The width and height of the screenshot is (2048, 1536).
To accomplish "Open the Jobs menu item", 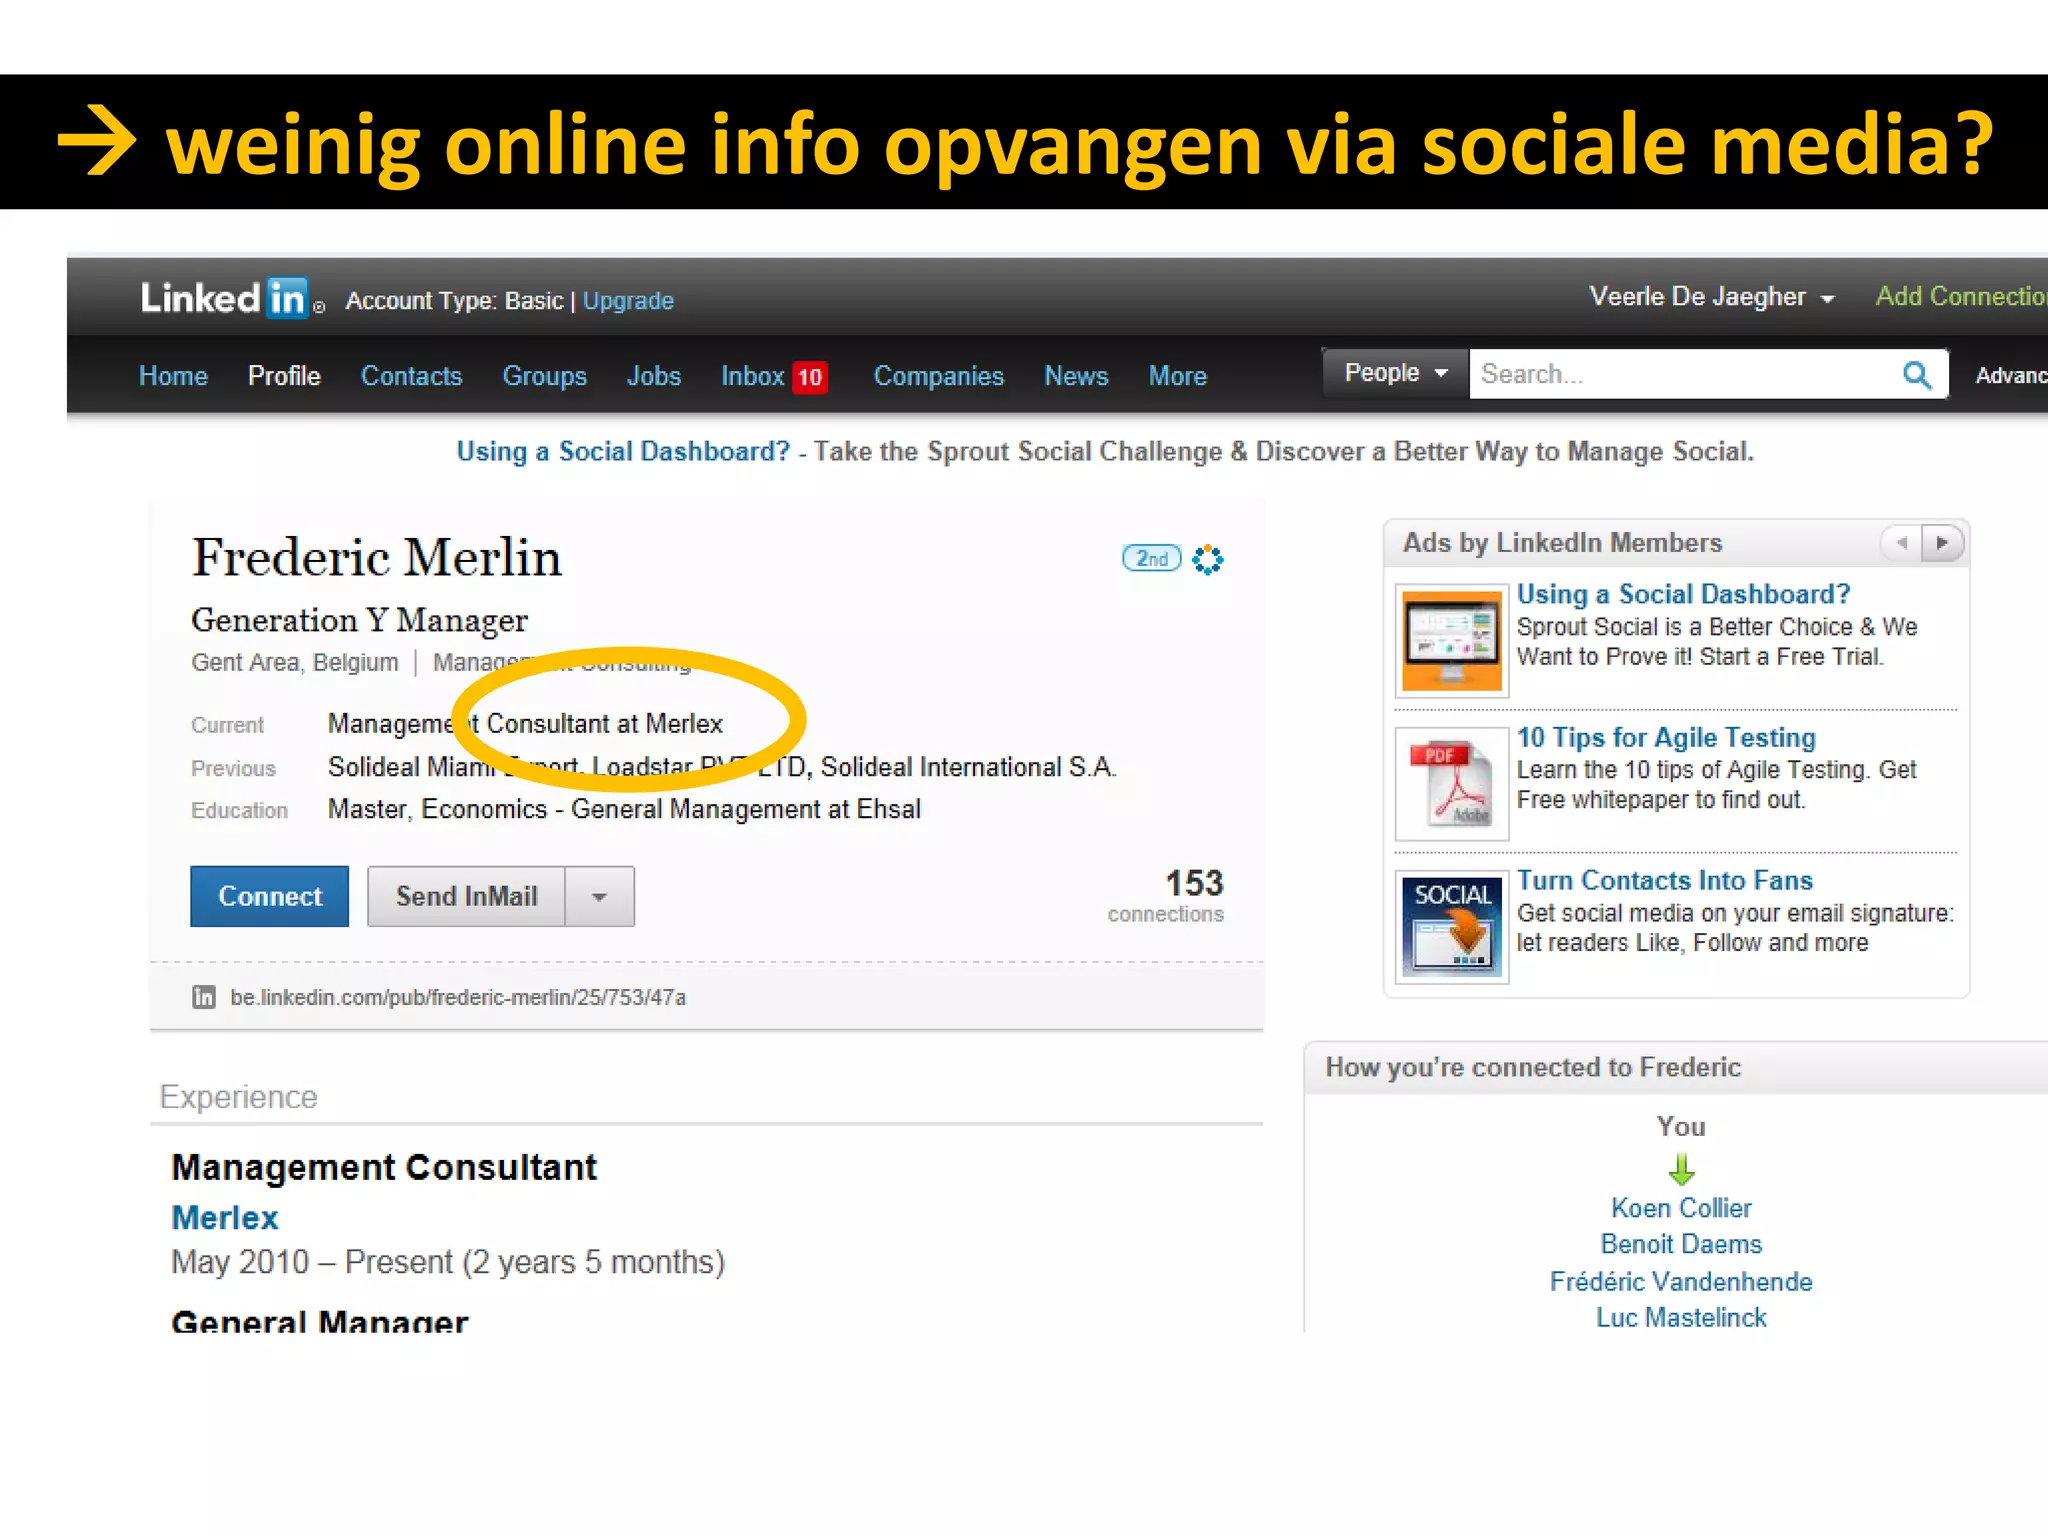I will (653, 376).
